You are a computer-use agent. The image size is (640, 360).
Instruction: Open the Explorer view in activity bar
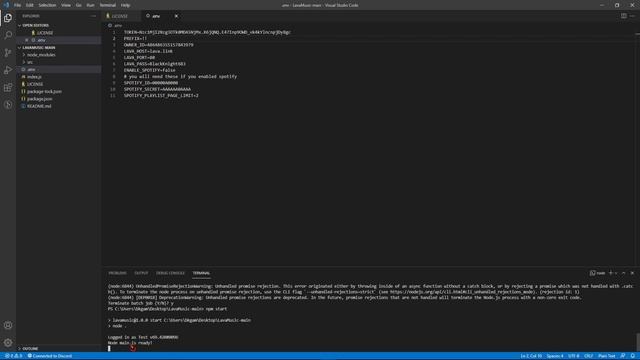click(8, 18)
